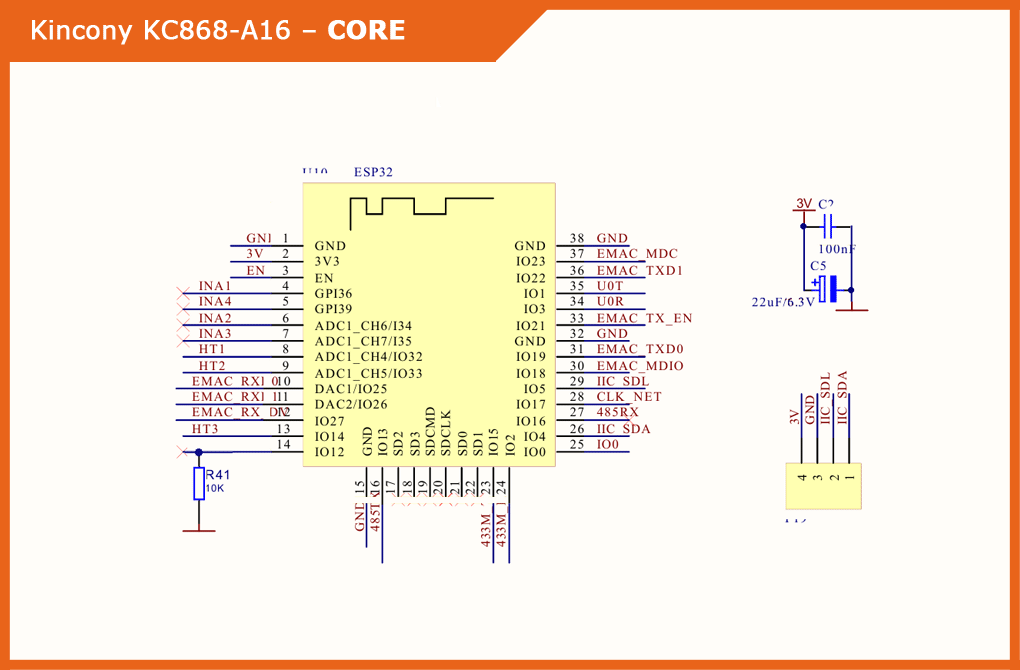Click the EMAC_TX_EN net label
The image size is (1020, 670).
644,318
